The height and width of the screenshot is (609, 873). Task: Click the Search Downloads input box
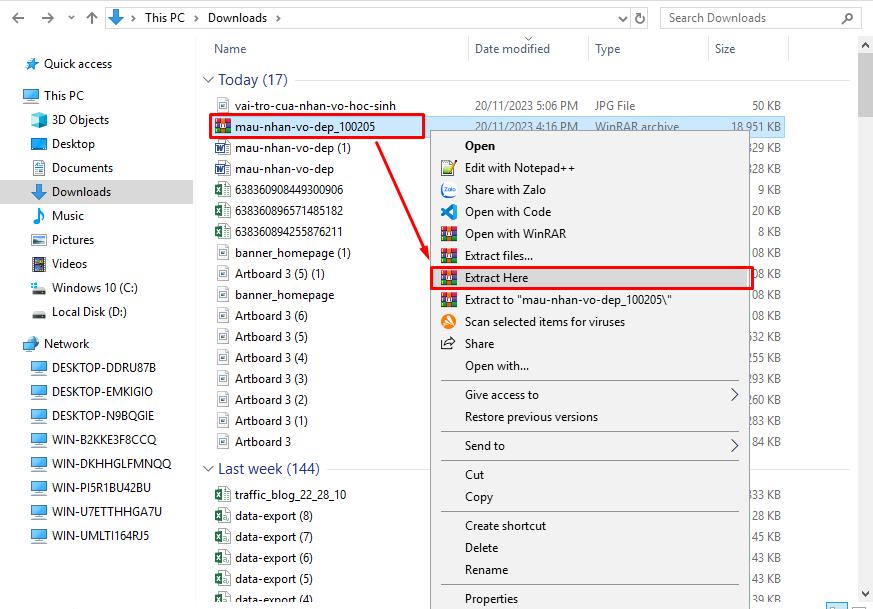click(x=760, y=18)
